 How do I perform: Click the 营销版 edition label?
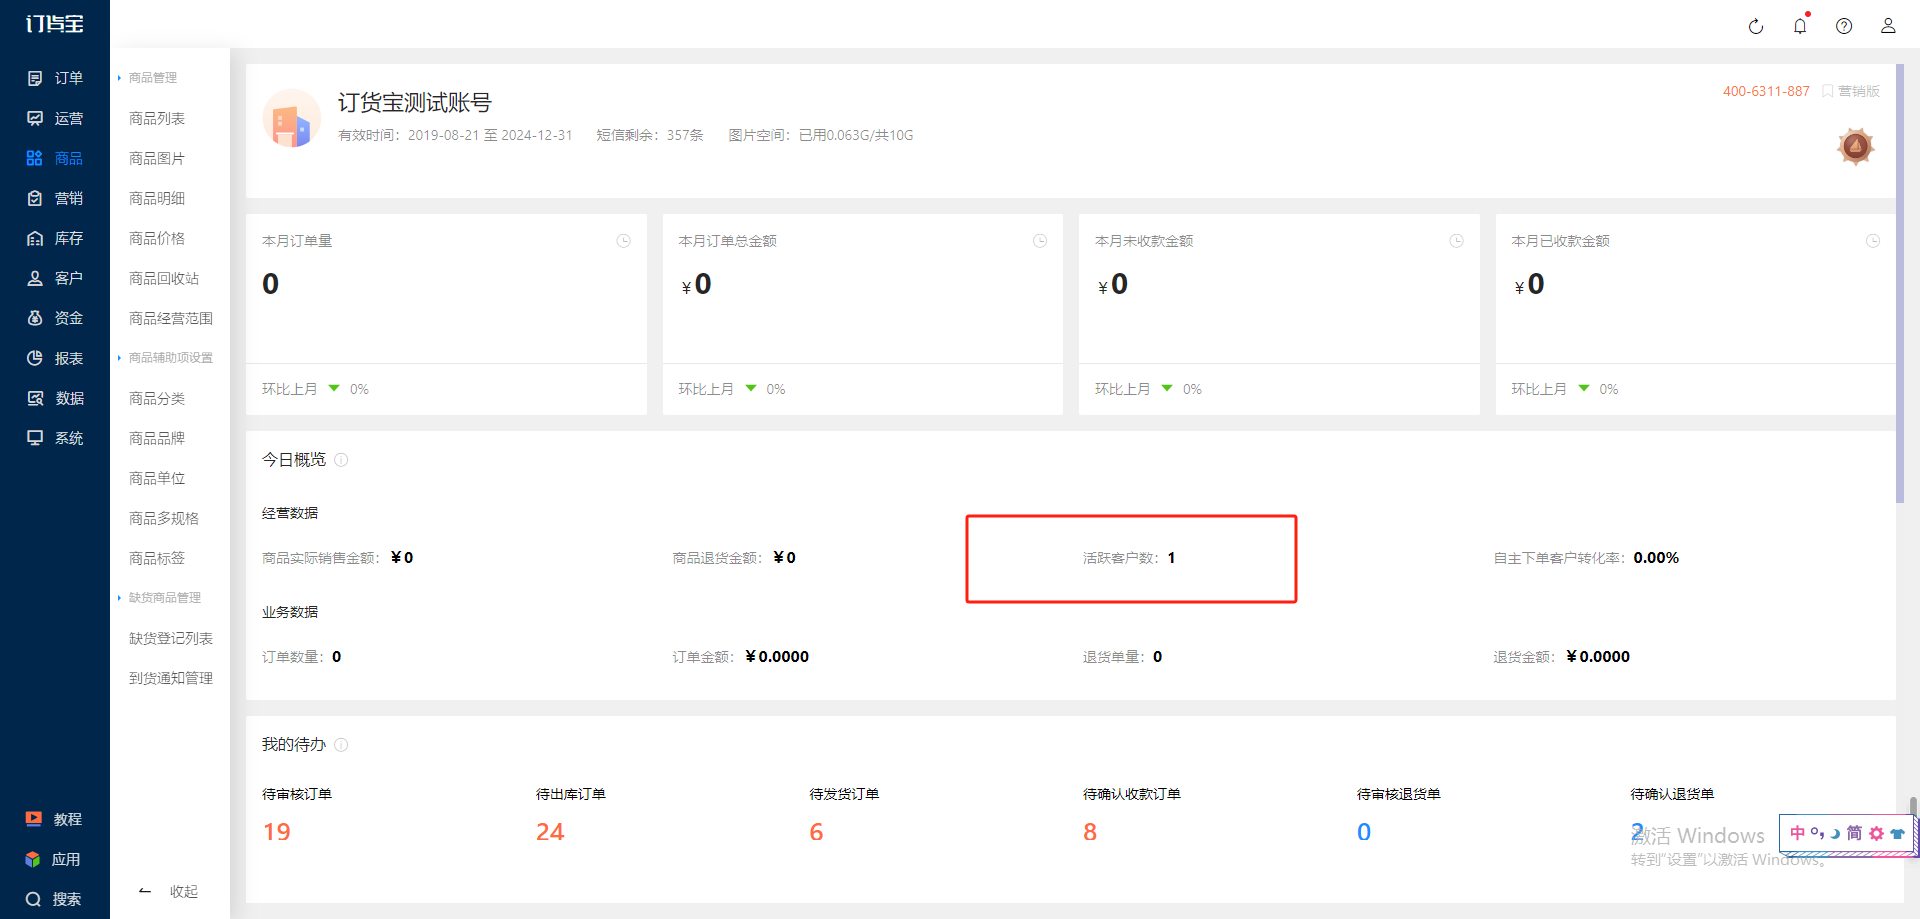tap(1851, 91)
